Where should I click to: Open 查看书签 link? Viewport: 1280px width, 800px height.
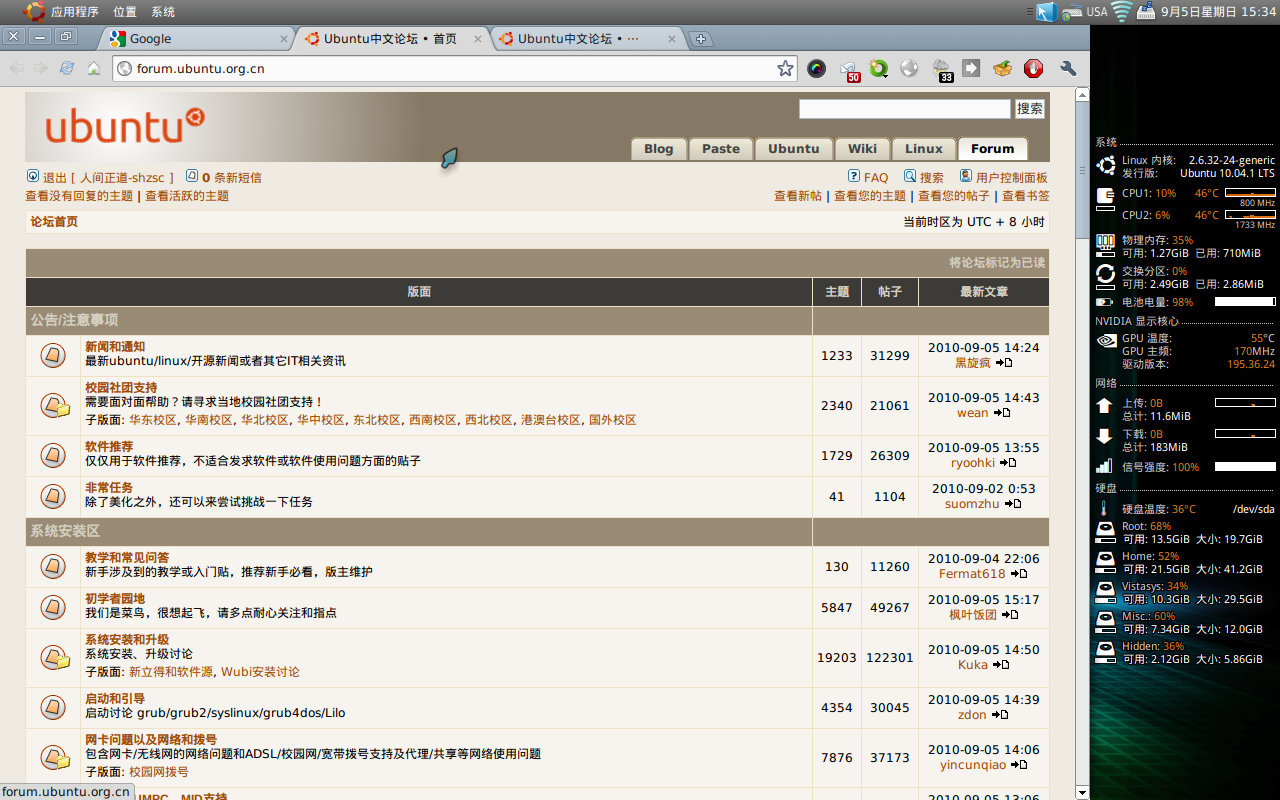click(x=1026, y=196)
